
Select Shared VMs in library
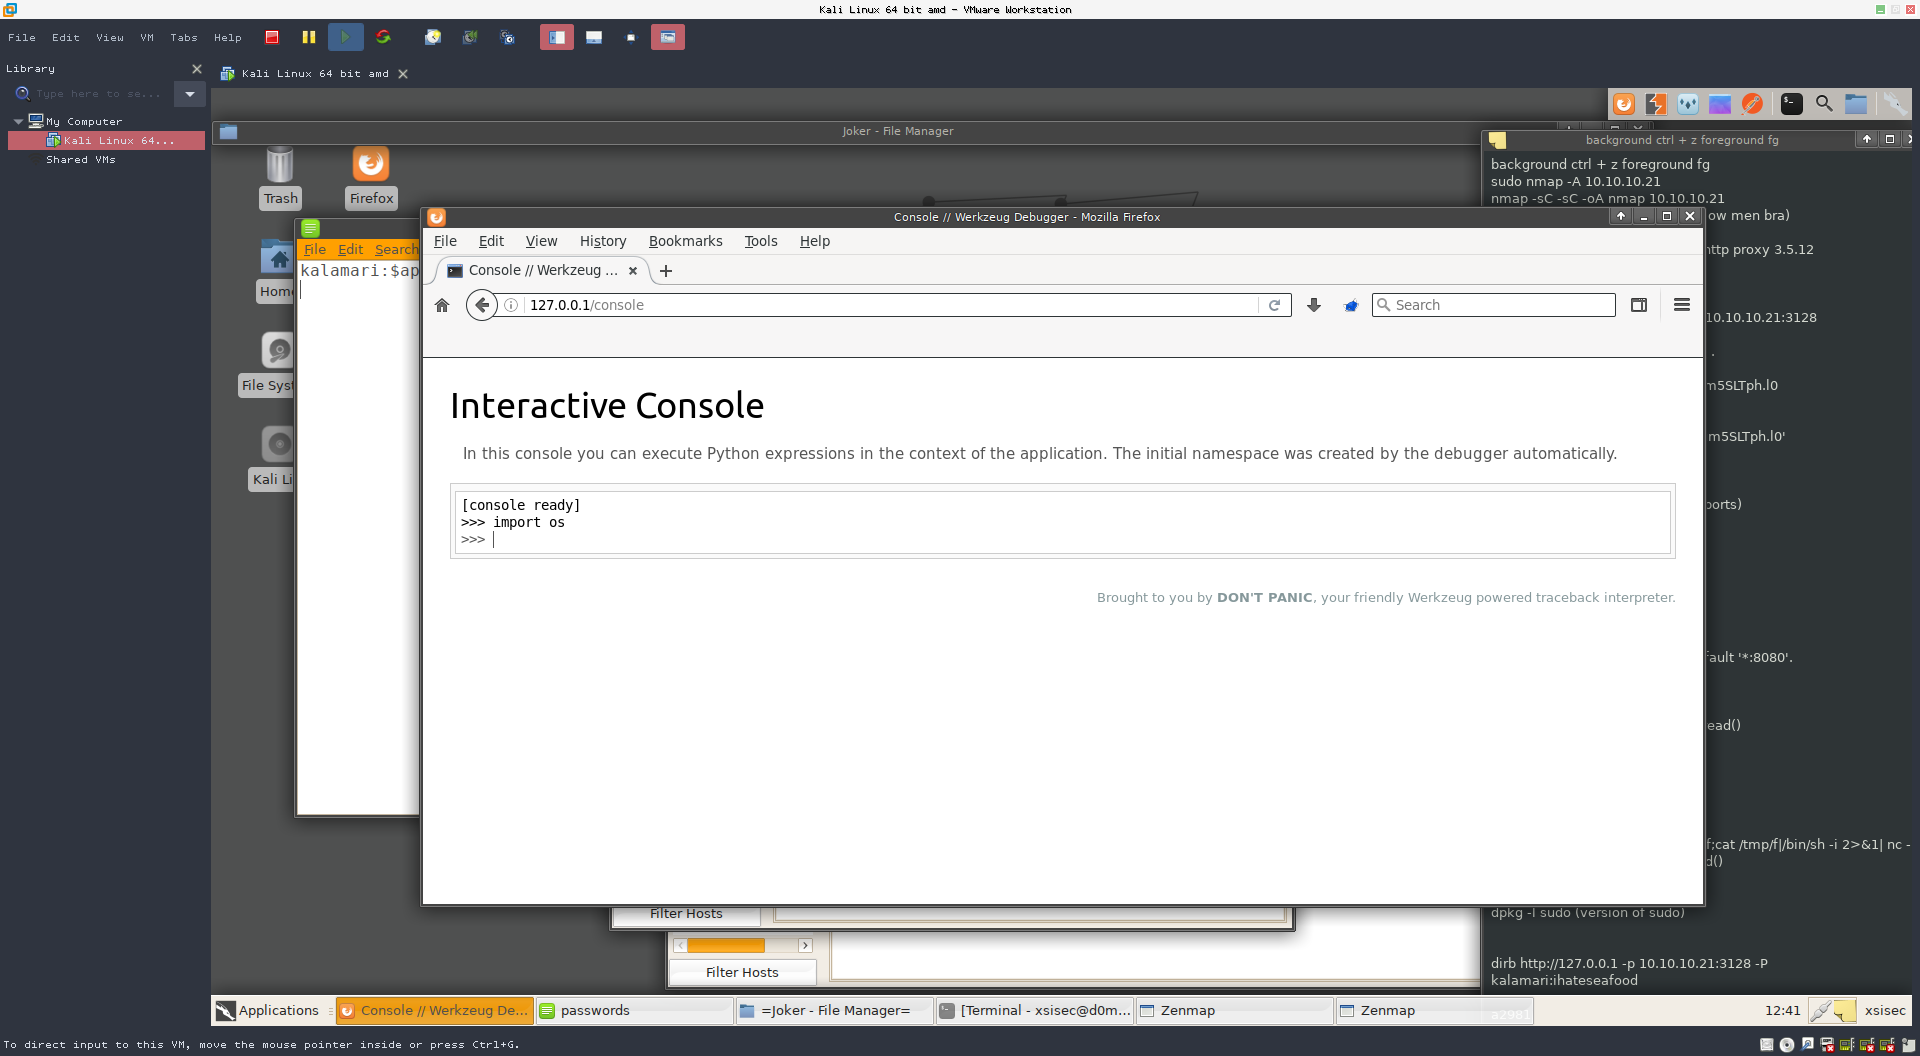pos(80,160)
